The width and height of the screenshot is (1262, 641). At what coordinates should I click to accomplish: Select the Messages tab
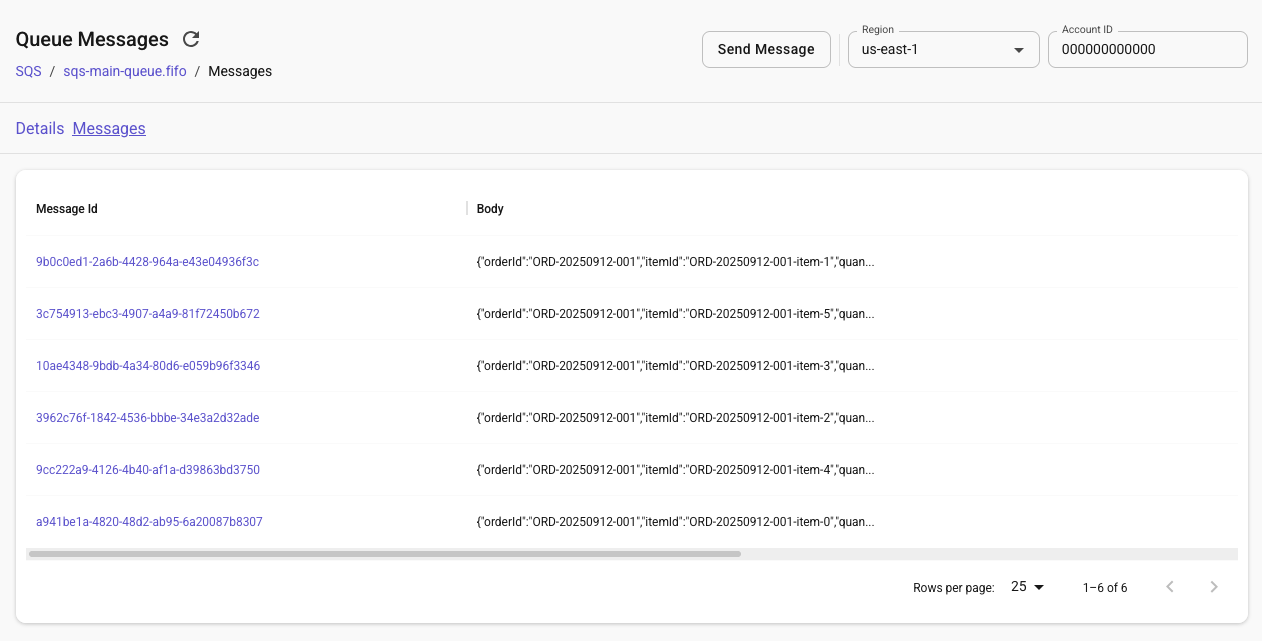[109, 128]
